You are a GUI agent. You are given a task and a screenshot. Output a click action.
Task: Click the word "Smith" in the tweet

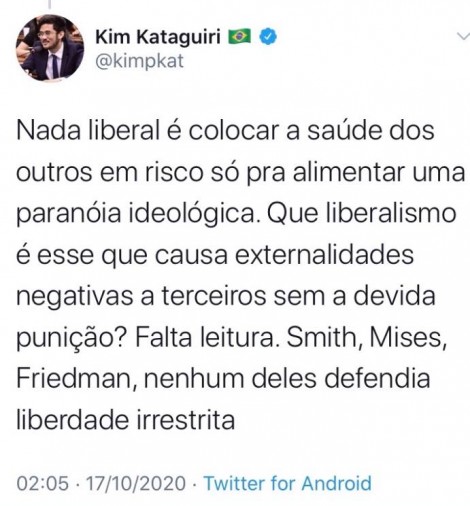pyautogui.click(x=324, y=337)
